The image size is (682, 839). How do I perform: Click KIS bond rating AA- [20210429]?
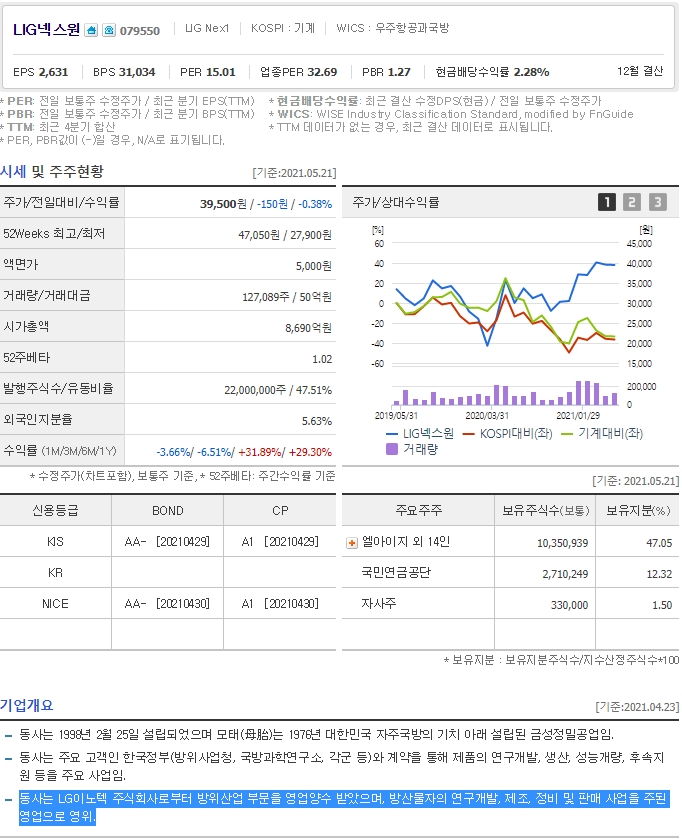point(167,542)
